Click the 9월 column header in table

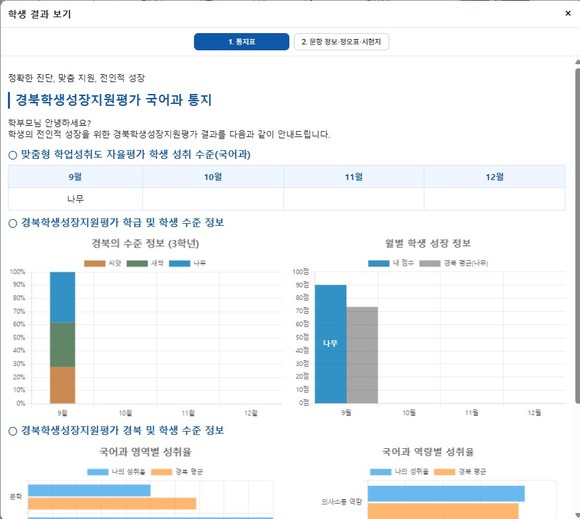coord(75,177)
